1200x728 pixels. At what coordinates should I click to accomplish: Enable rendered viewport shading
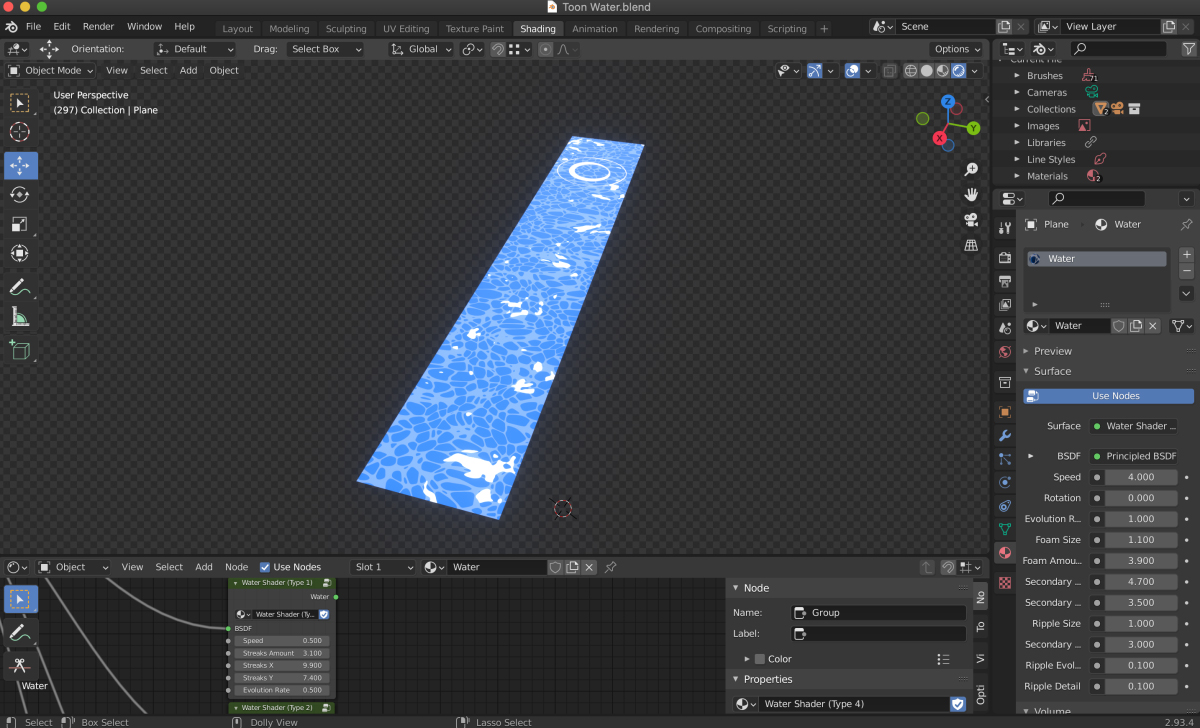(958, 71)
